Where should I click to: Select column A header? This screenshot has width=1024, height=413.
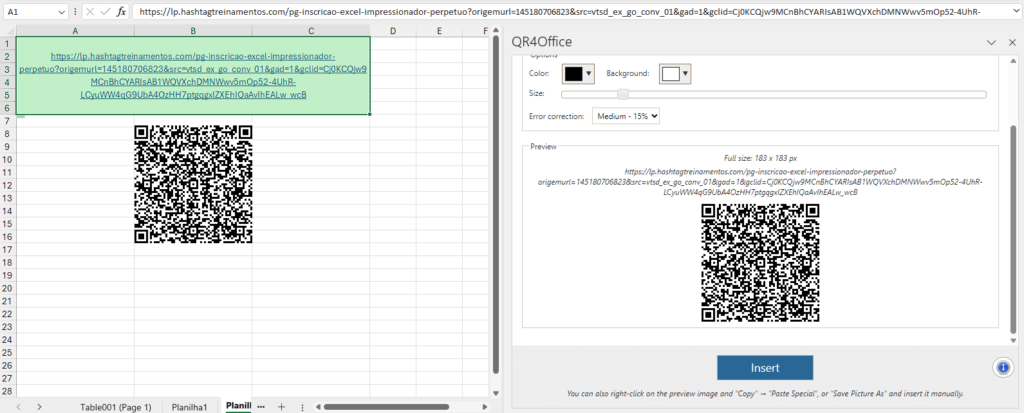point(75,31)
